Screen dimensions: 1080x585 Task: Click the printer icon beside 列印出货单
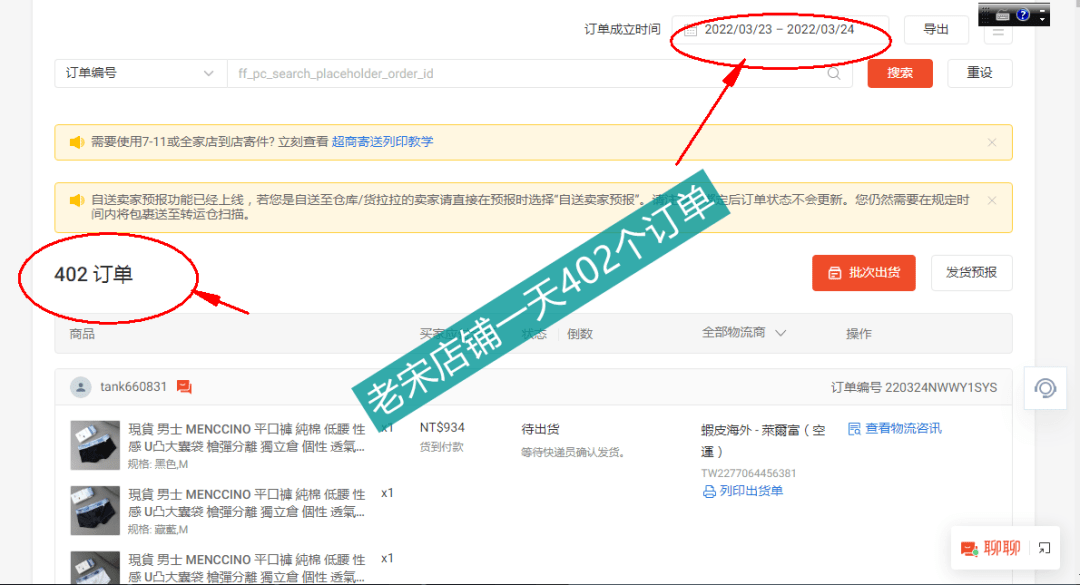pos(709,492)
